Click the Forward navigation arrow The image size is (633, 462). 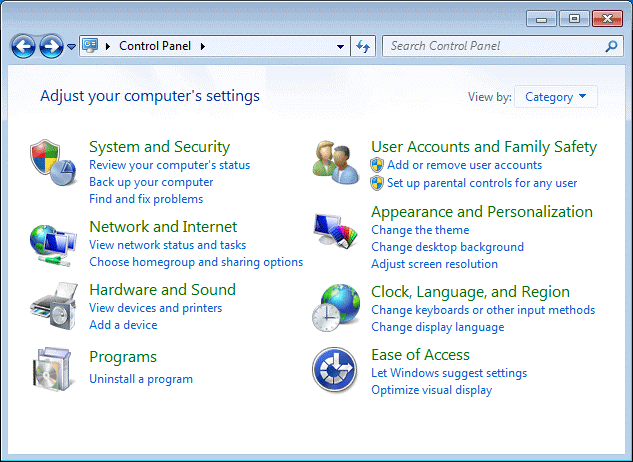point(51,46)
